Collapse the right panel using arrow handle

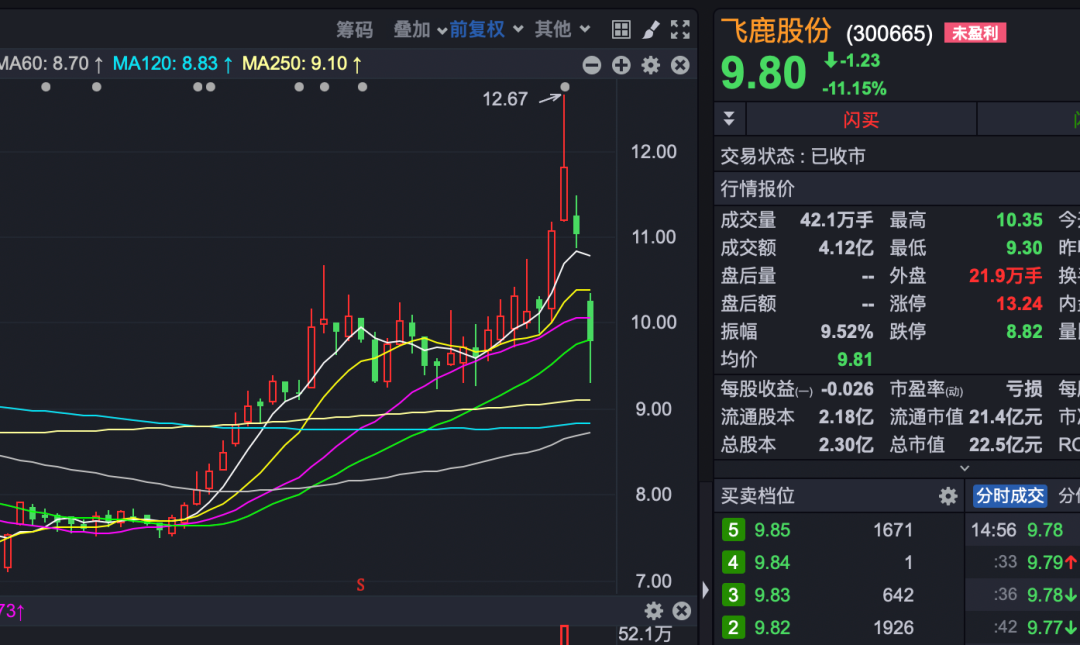click(x=705, y=590)
